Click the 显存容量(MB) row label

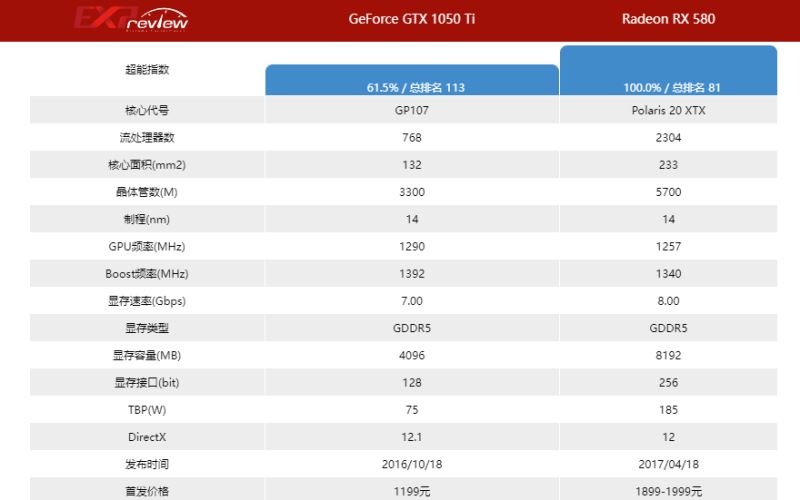pos(147,356)
